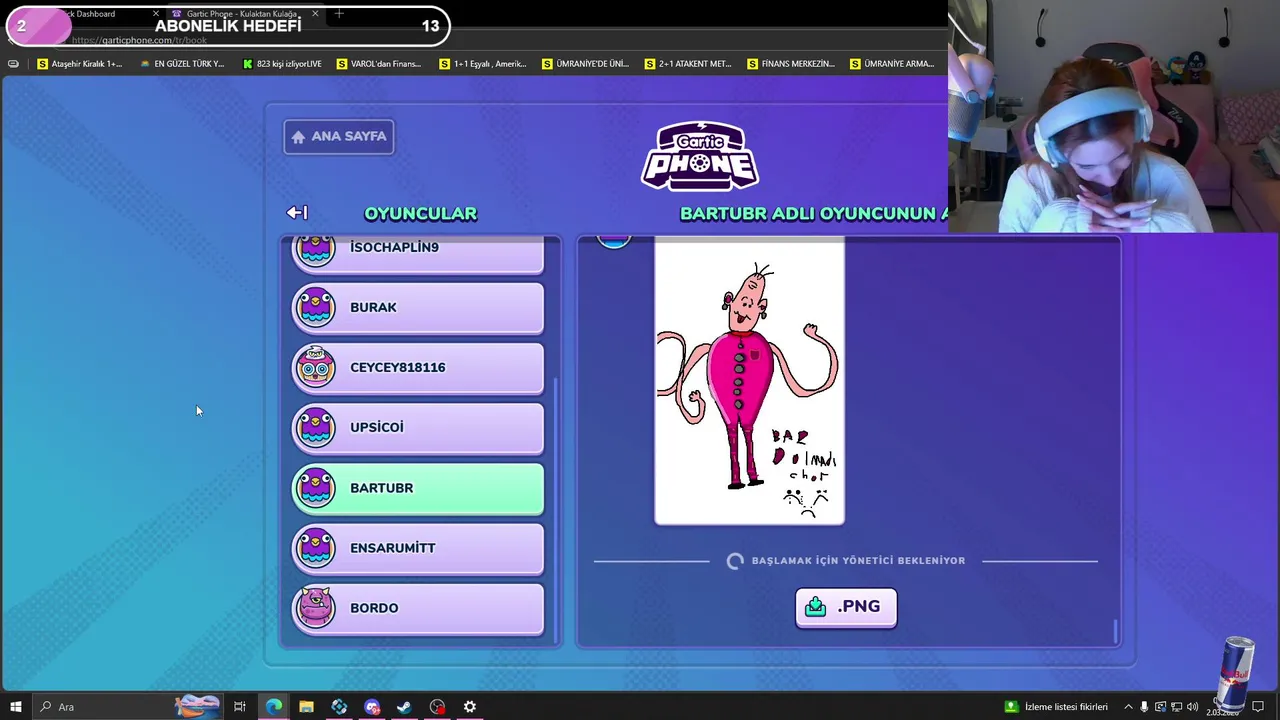Select player BURAK in the list
1280x720 pixels.
[418, 308]
